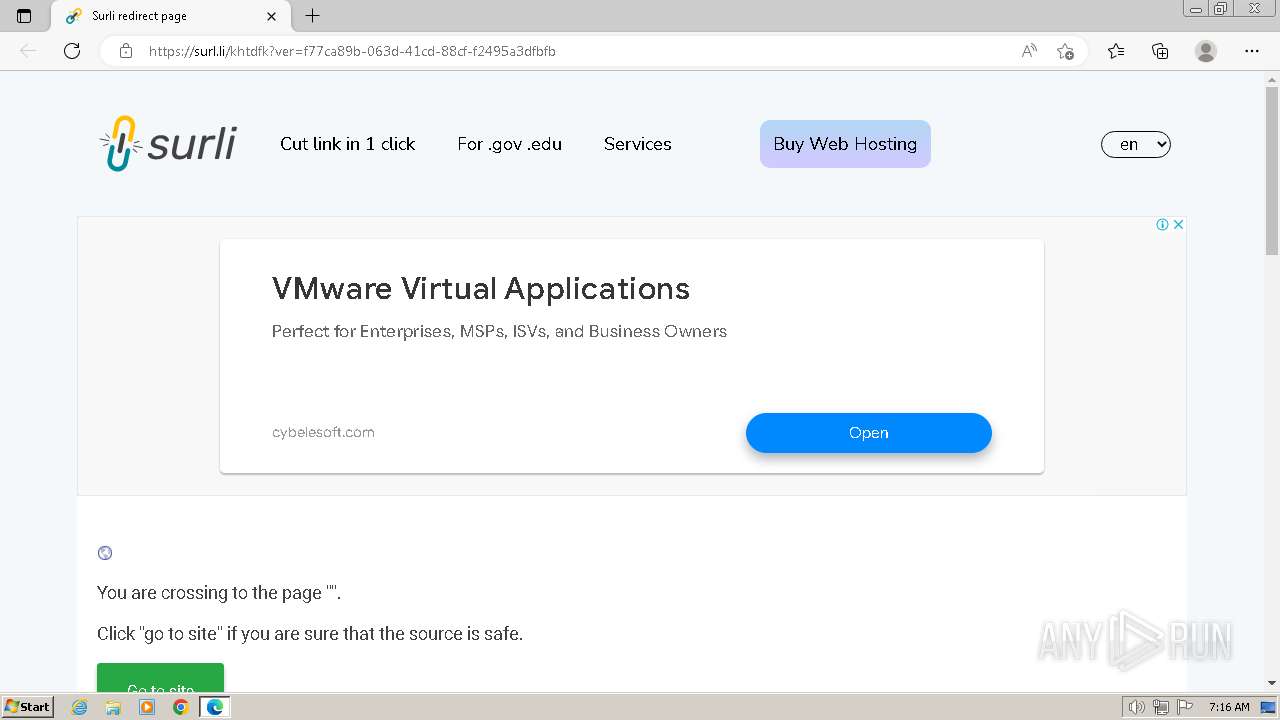Click cybelesoft.com ad link
Image resolution: width=1280 pixels, height=720 pixels.
coord(323,432)
